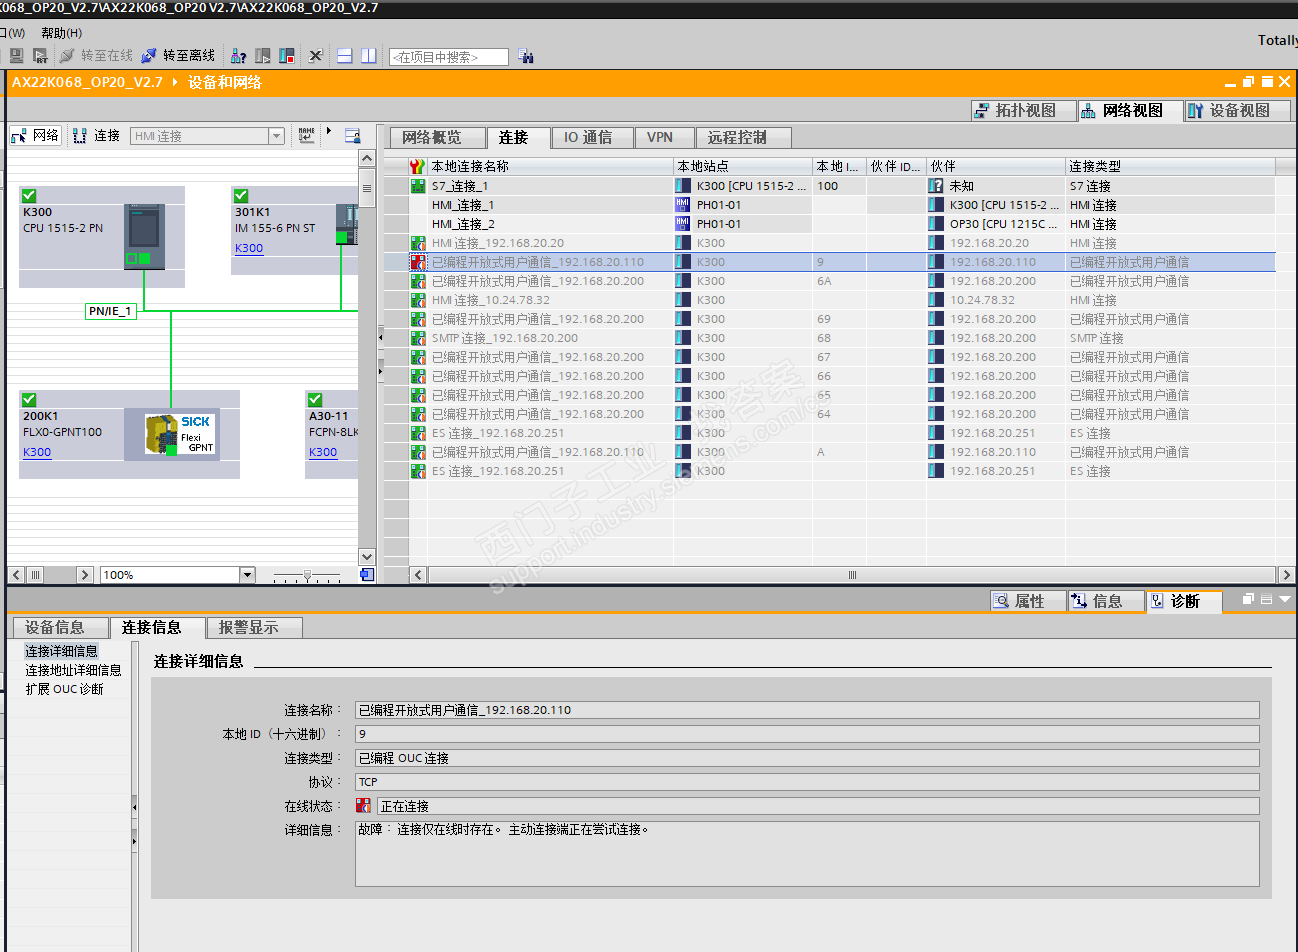
Task: Click the network view scroll down arrow
Action: [367, 557]
